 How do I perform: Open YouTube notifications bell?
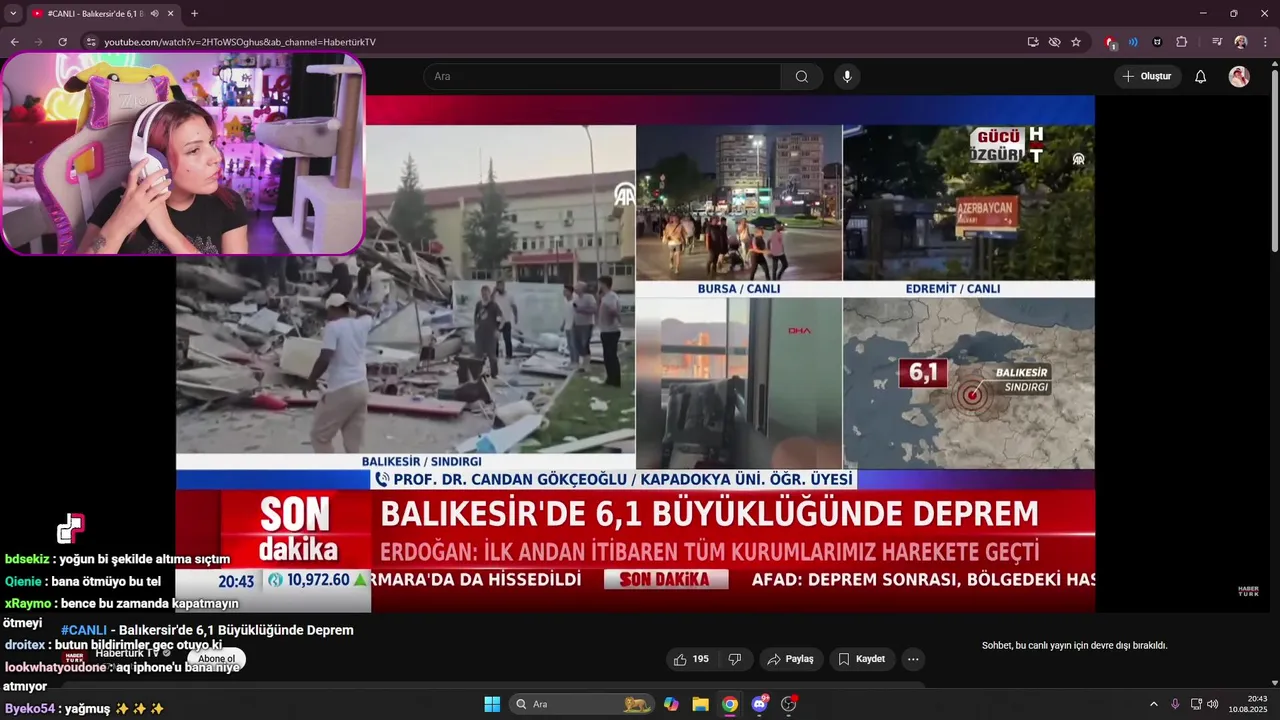coord(1201,76)
